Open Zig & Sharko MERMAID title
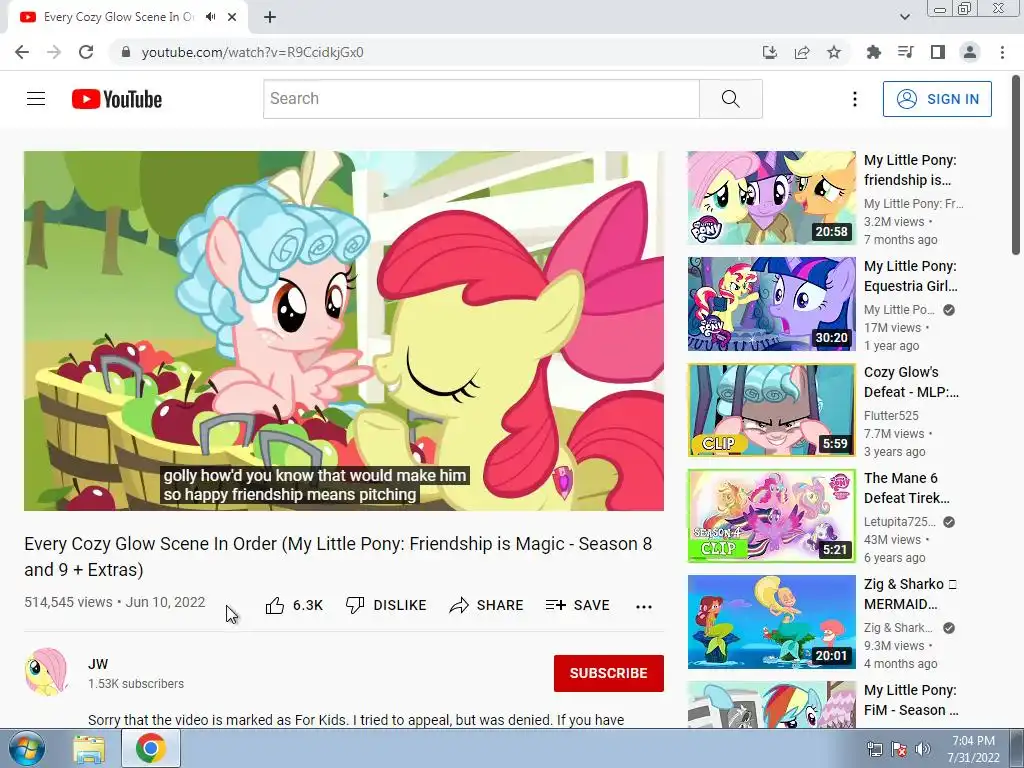1024x768 pixels. tap(910, 594)
